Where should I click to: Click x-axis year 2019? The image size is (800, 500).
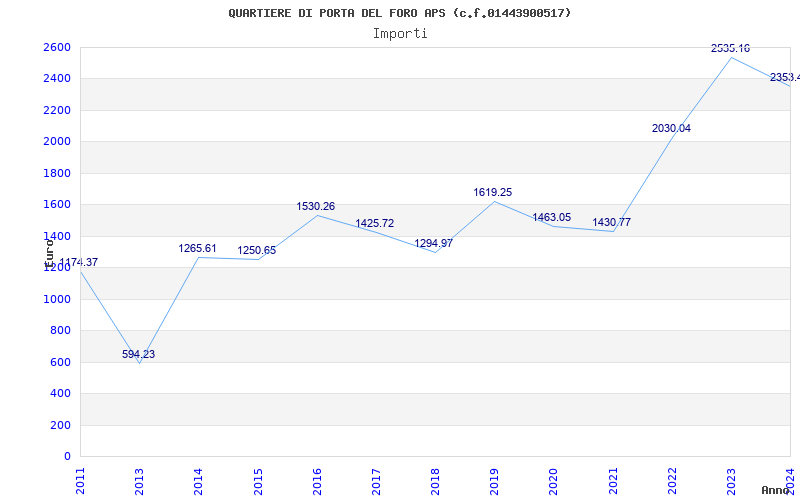pos(494,482)
